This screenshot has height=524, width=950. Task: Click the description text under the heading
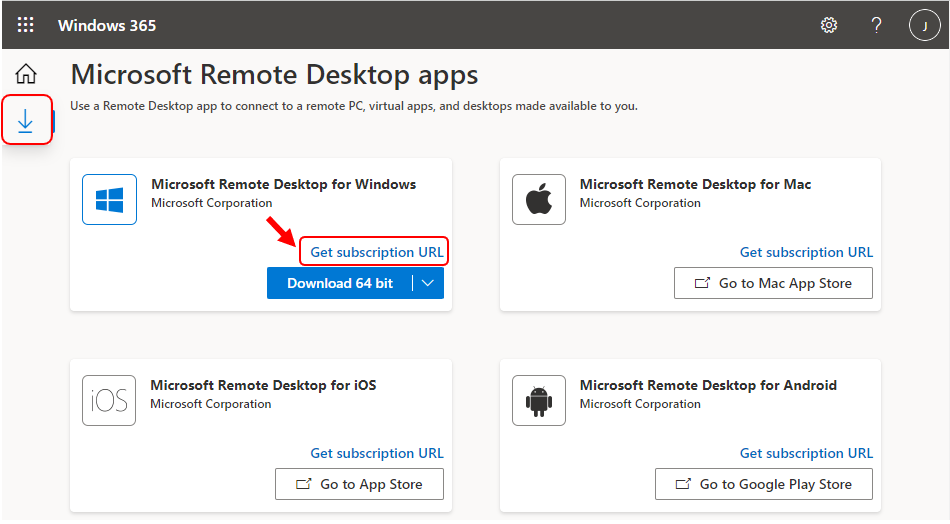354,106
